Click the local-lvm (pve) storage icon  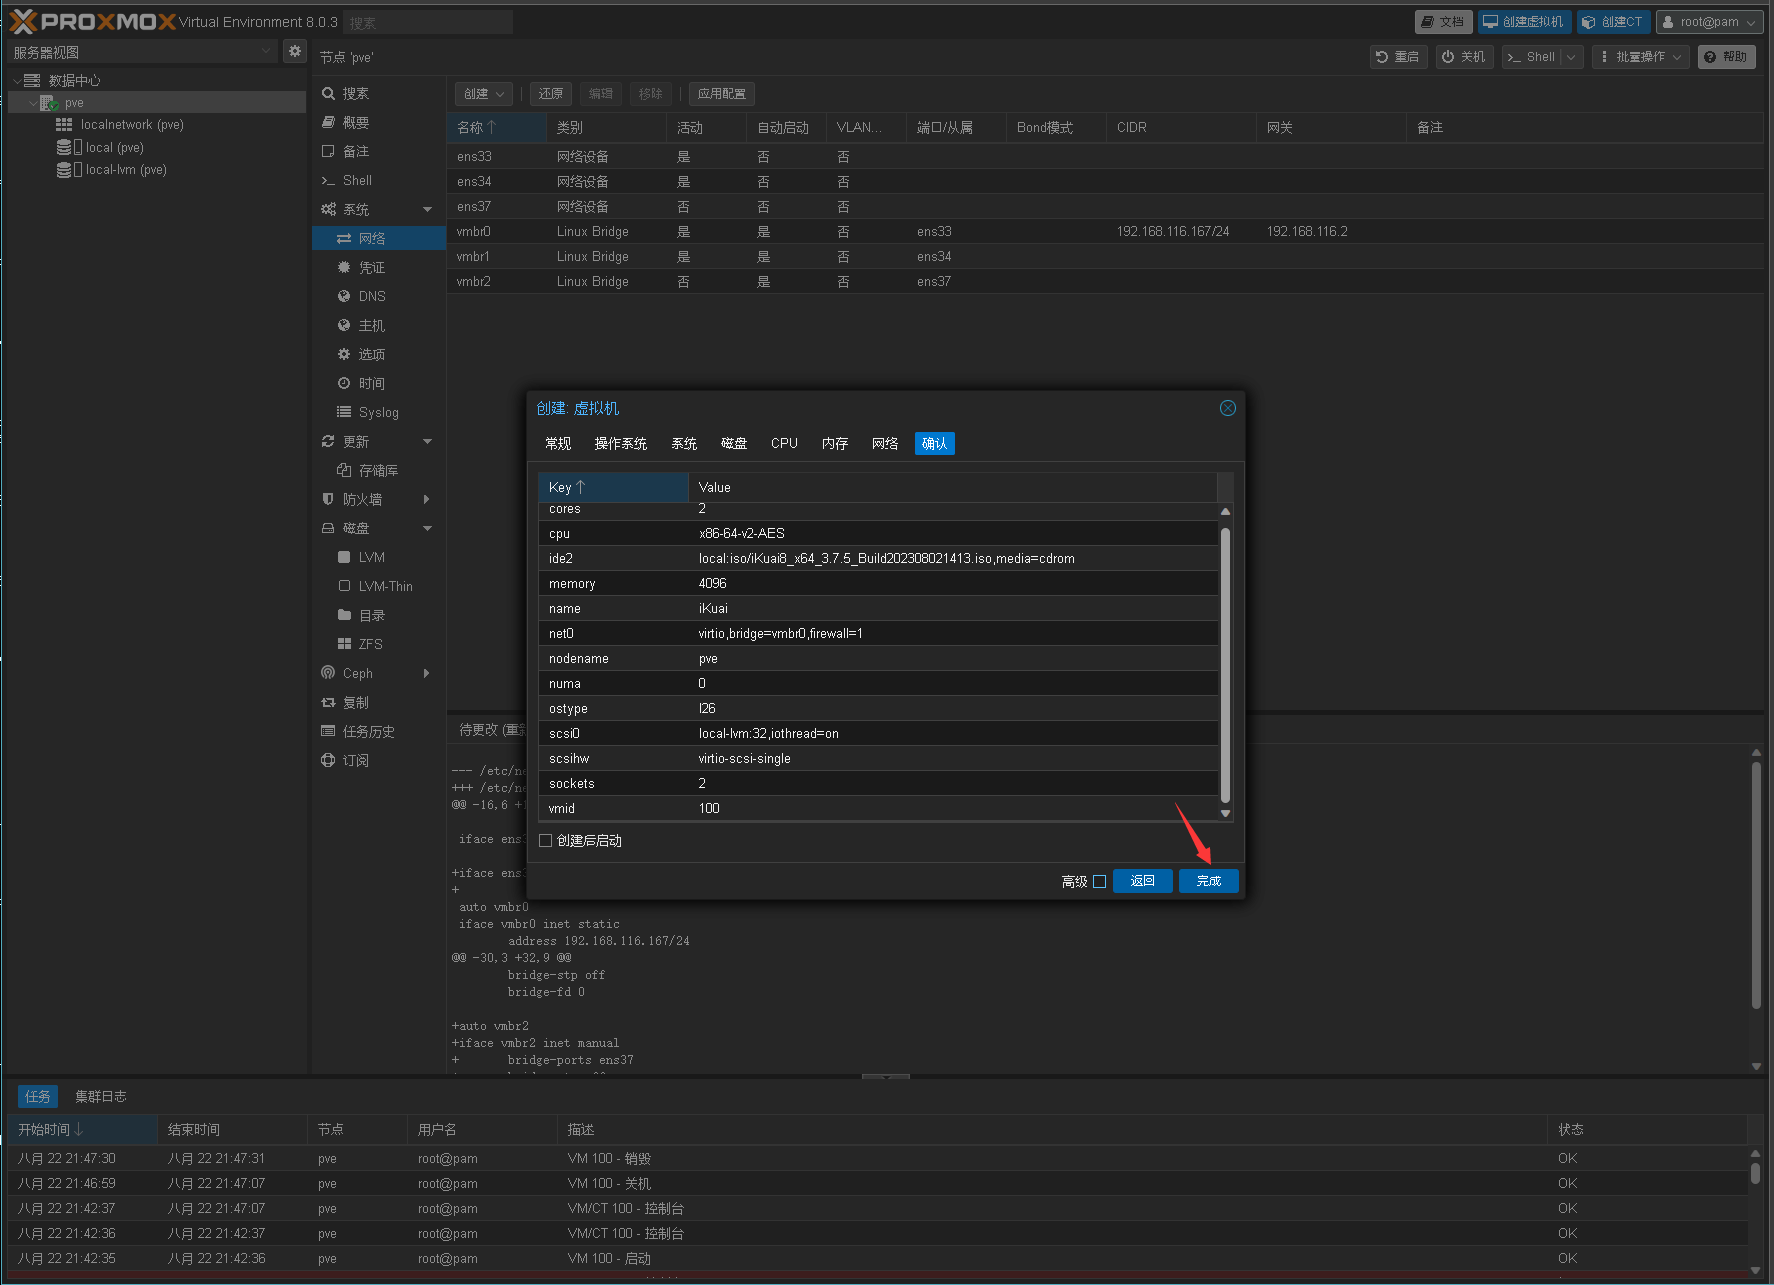point(64,170)
